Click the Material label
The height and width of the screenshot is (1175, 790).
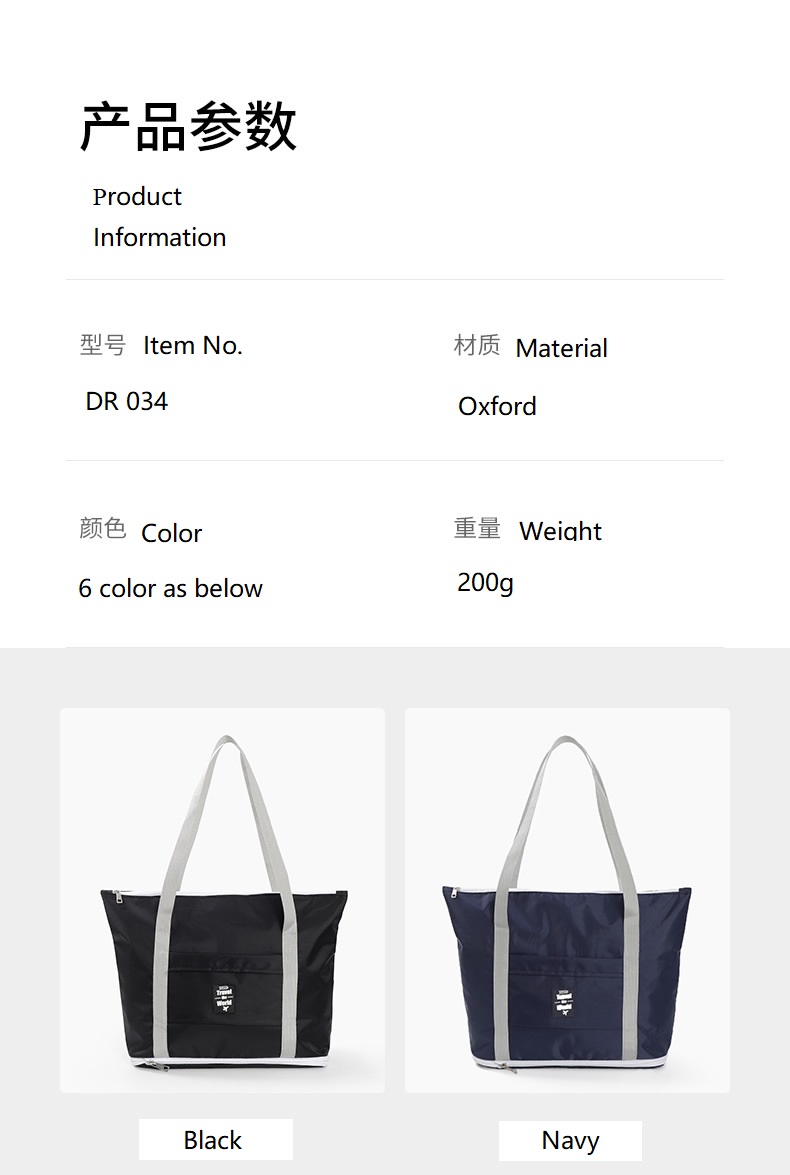(x=561, y=348)
